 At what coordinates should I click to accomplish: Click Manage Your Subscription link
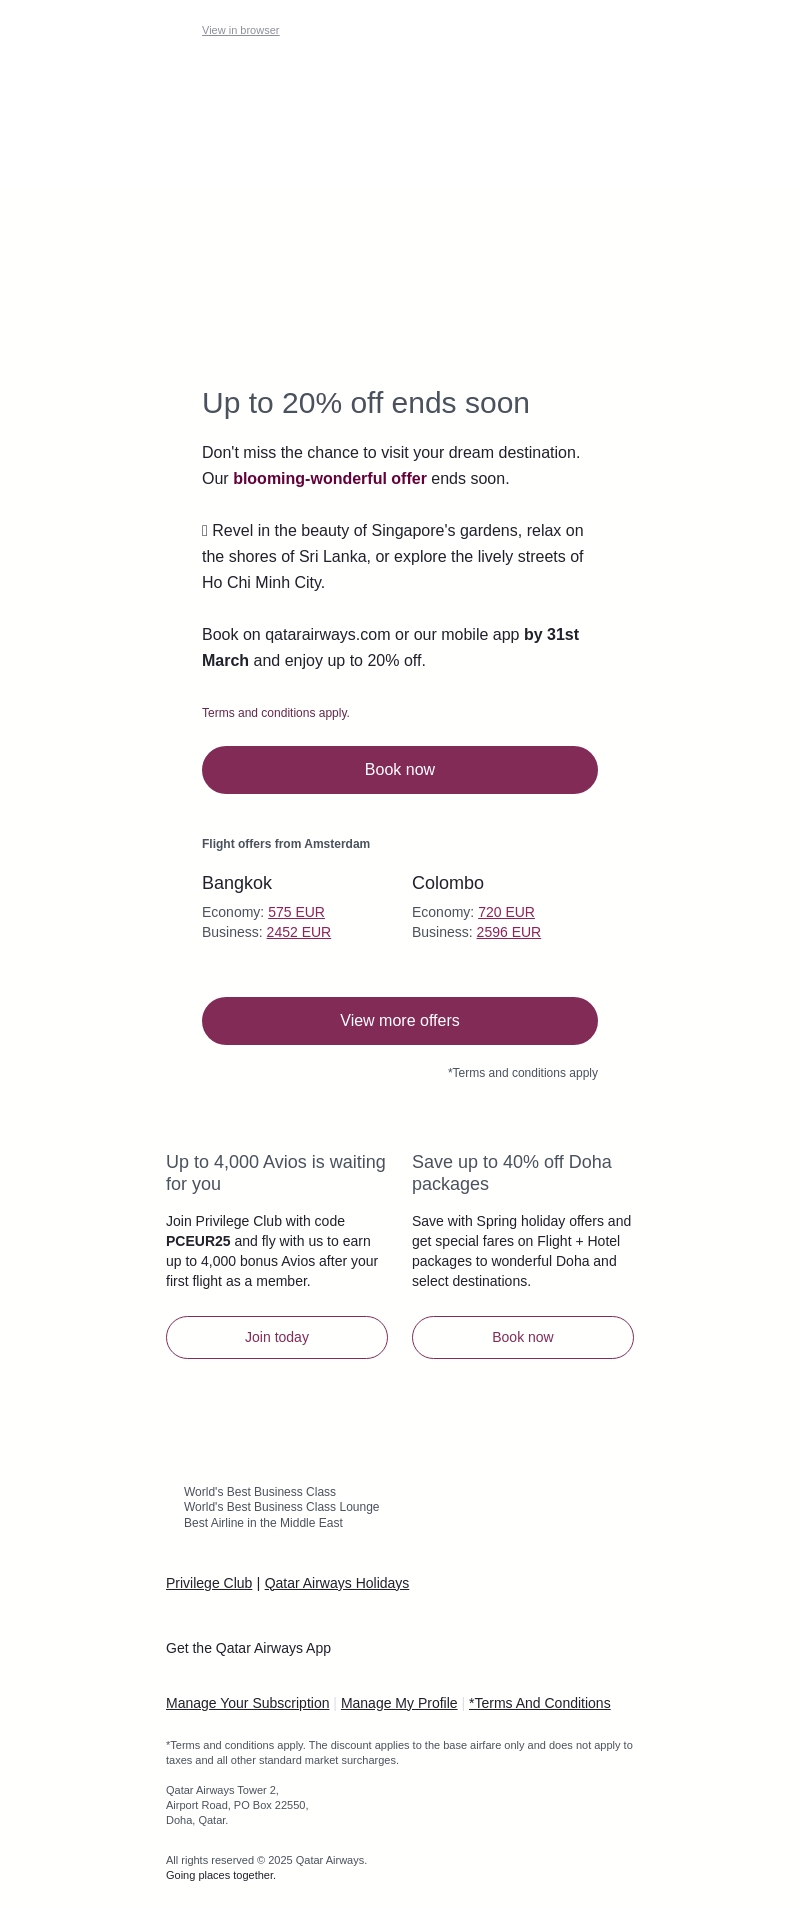click(x=247, y=1703)
